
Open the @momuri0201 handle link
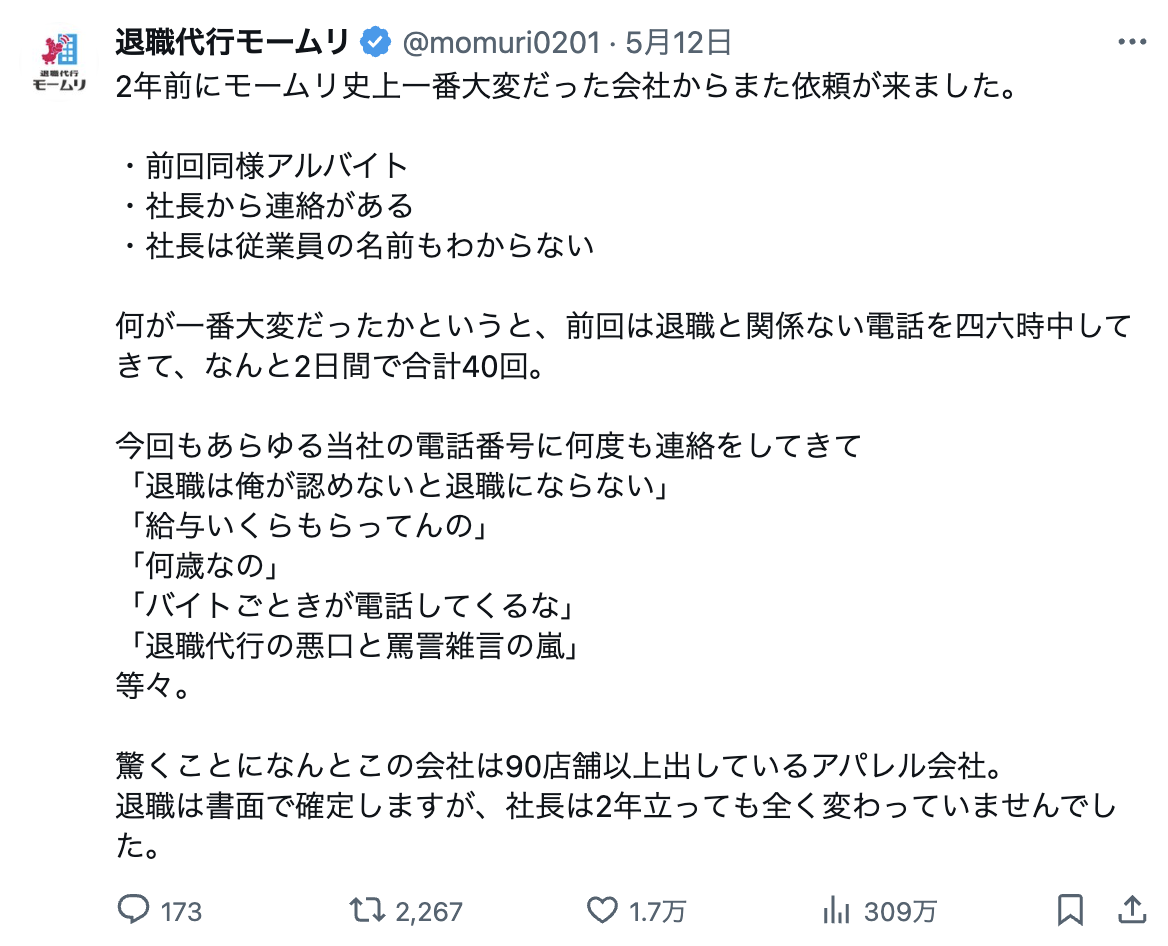[501, 43]
